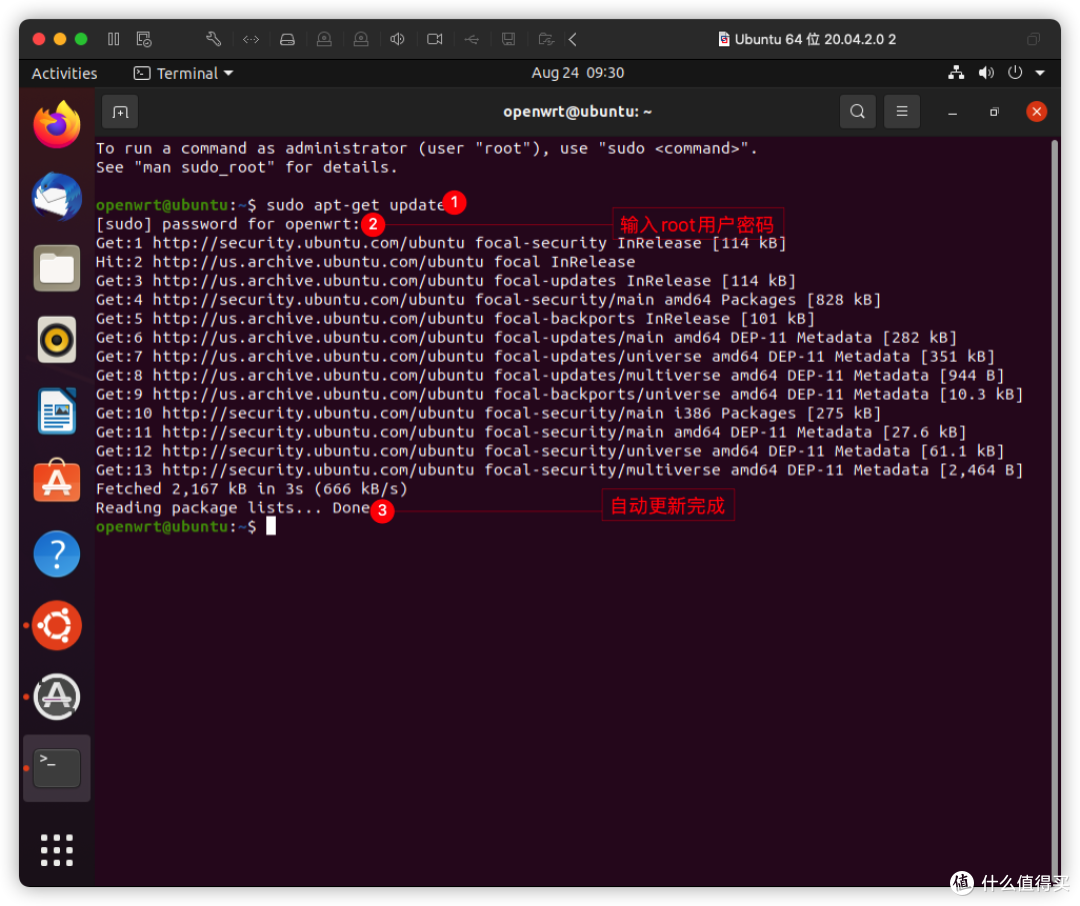Click the 'Fetched 2,167 kB in 3s' line
1080x906 pixels.
(x=251, y=489)
